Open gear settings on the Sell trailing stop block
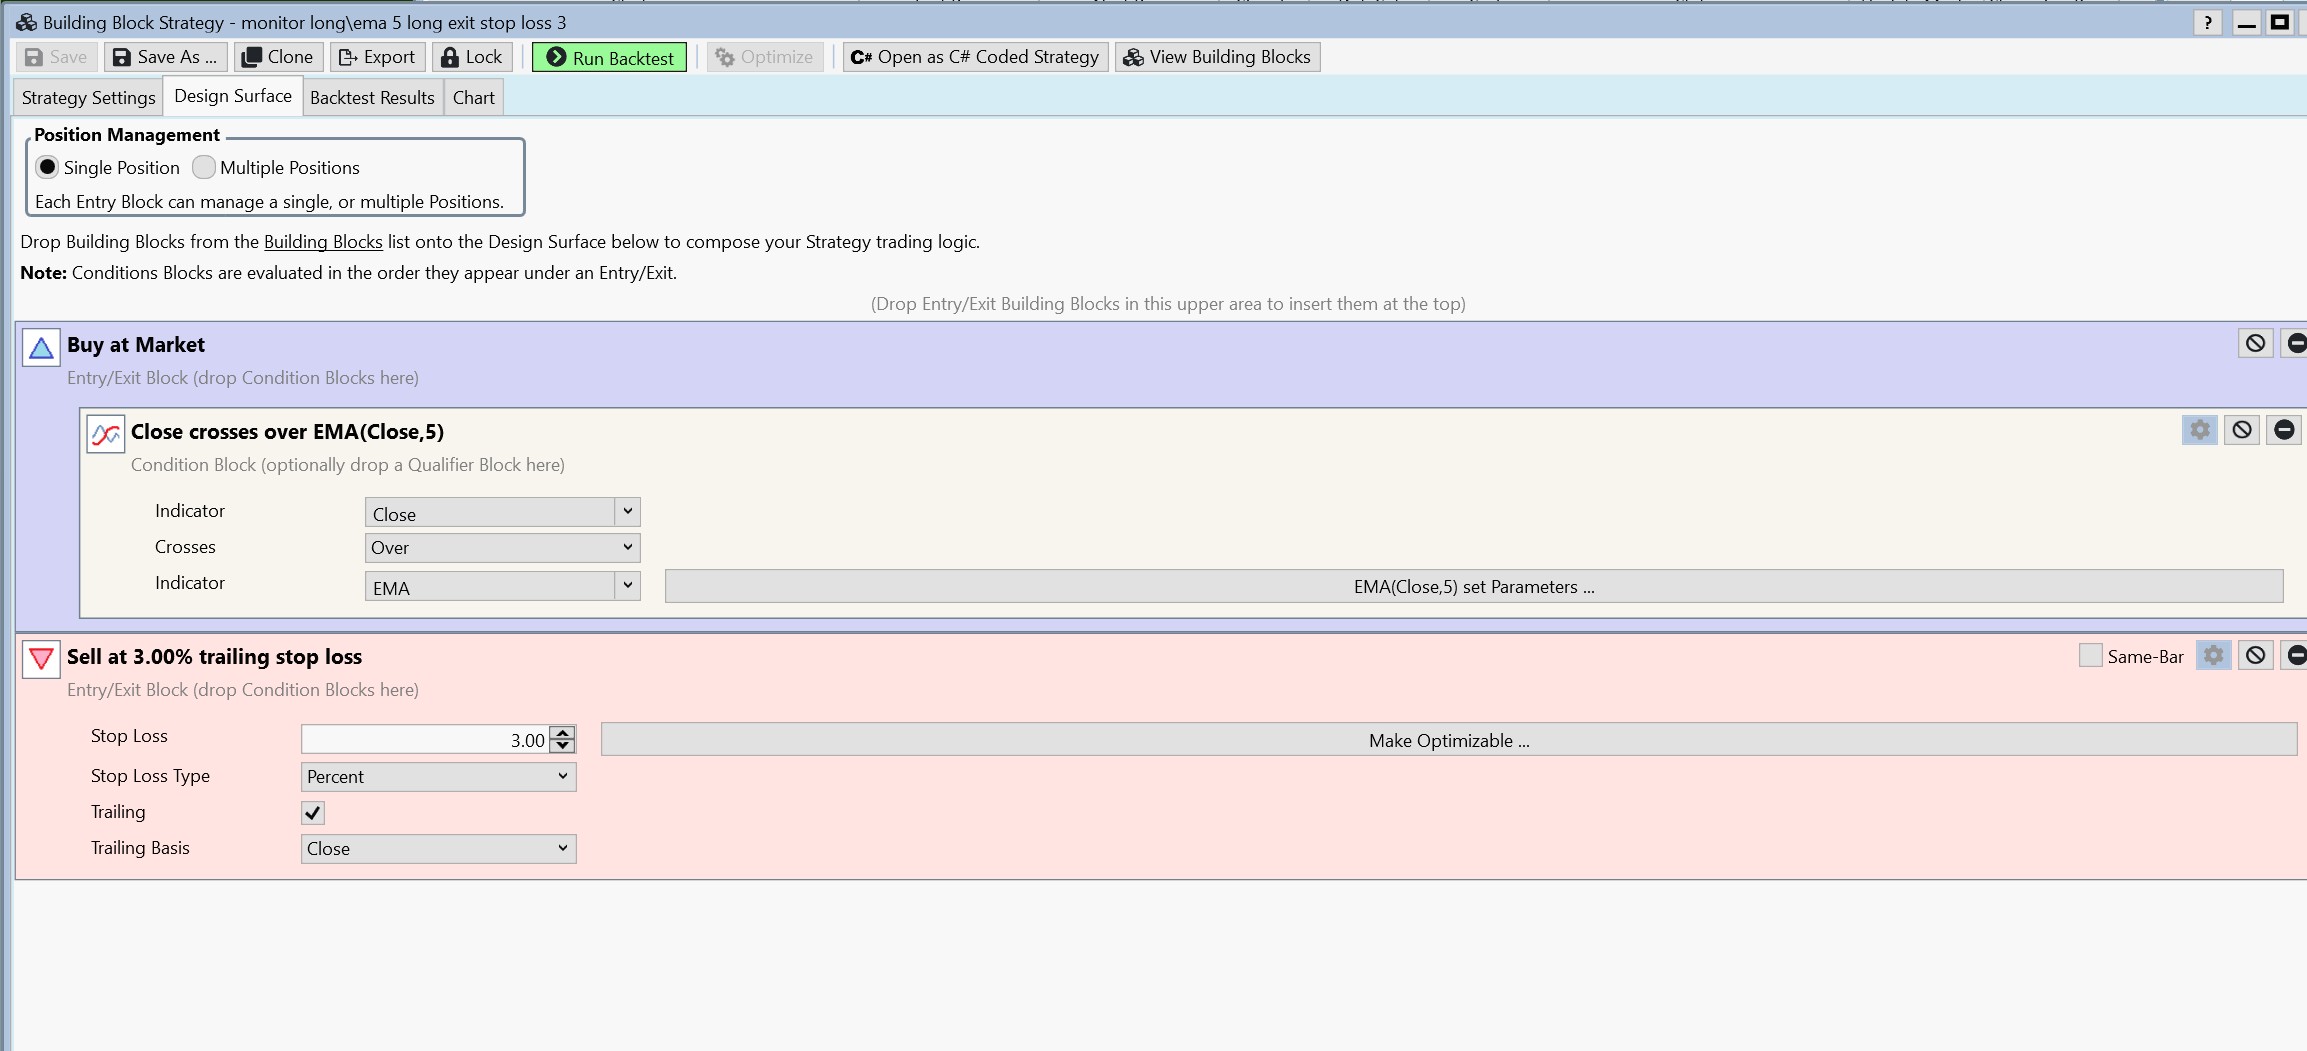 pos(2213,656)
